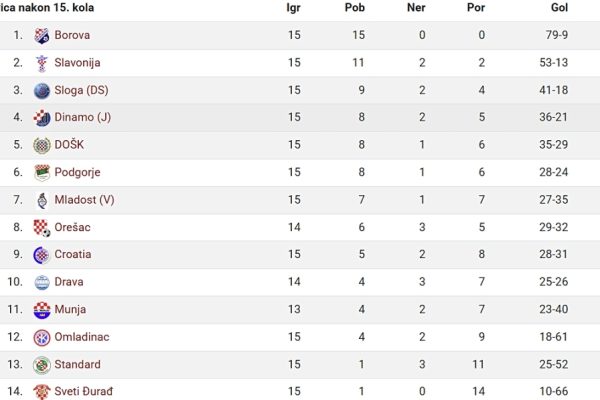The height and width of the screenshot is (400, 600).
Task: Click the Pob column header
Action: (x=355, y=8)
